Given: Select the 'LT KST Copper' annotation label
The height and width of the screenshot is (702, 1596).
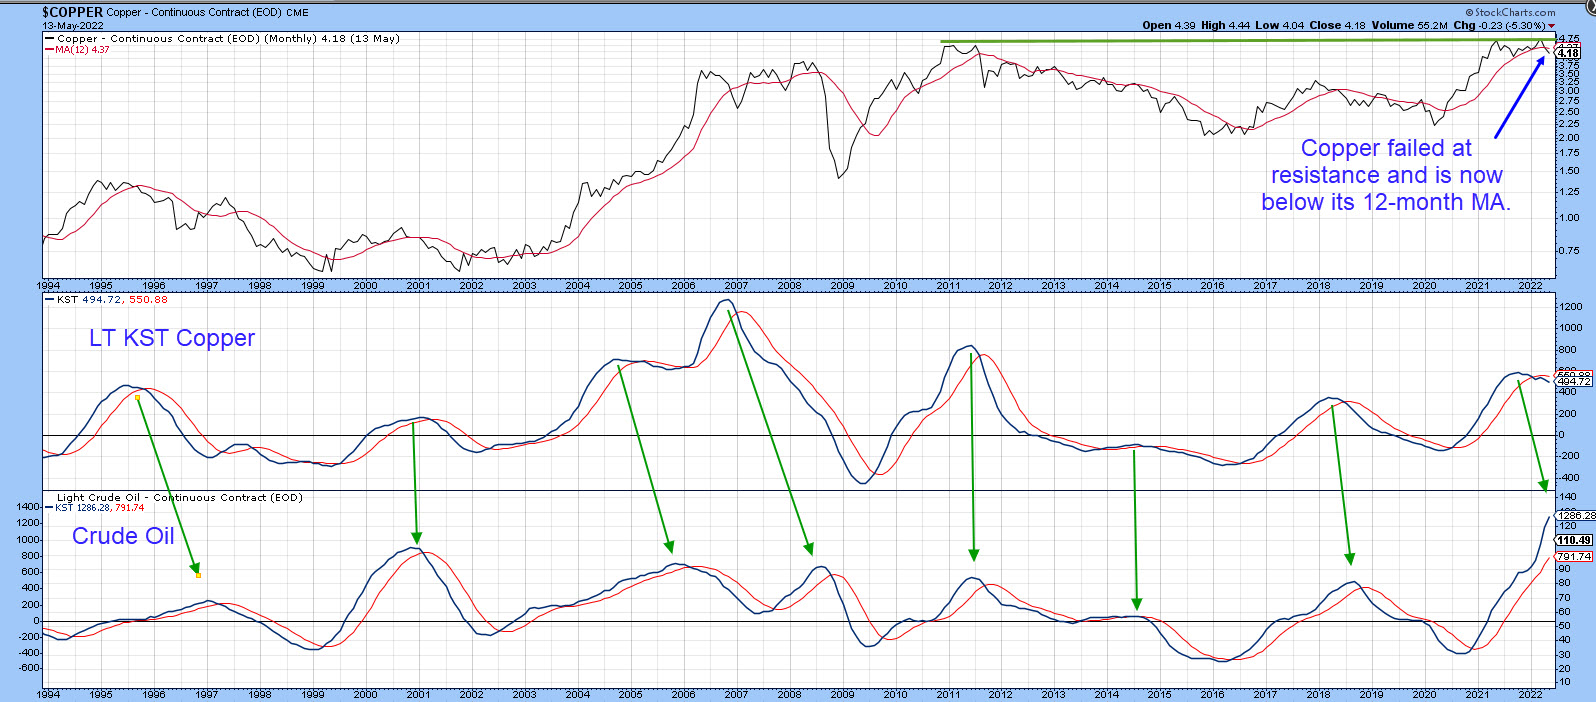Looking at the screenshot, I should pyautogui.click(x=172, y=338).
